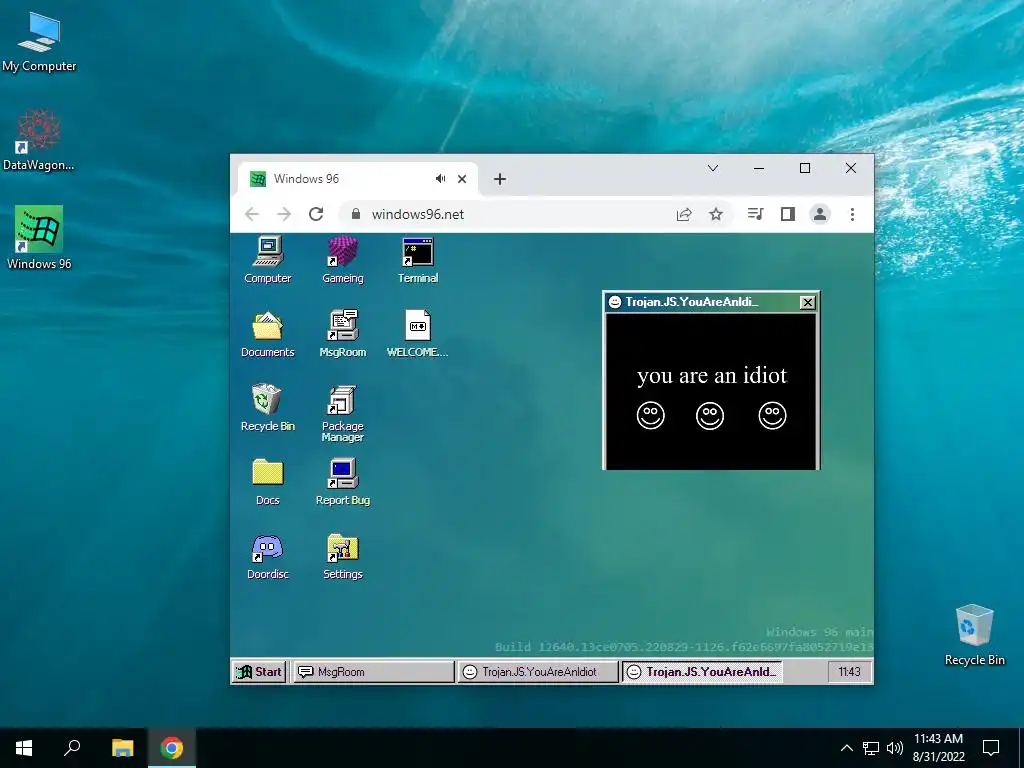1024x768 pixels.
Task: Open a new Chrome tab
Action: coord(500,179)
